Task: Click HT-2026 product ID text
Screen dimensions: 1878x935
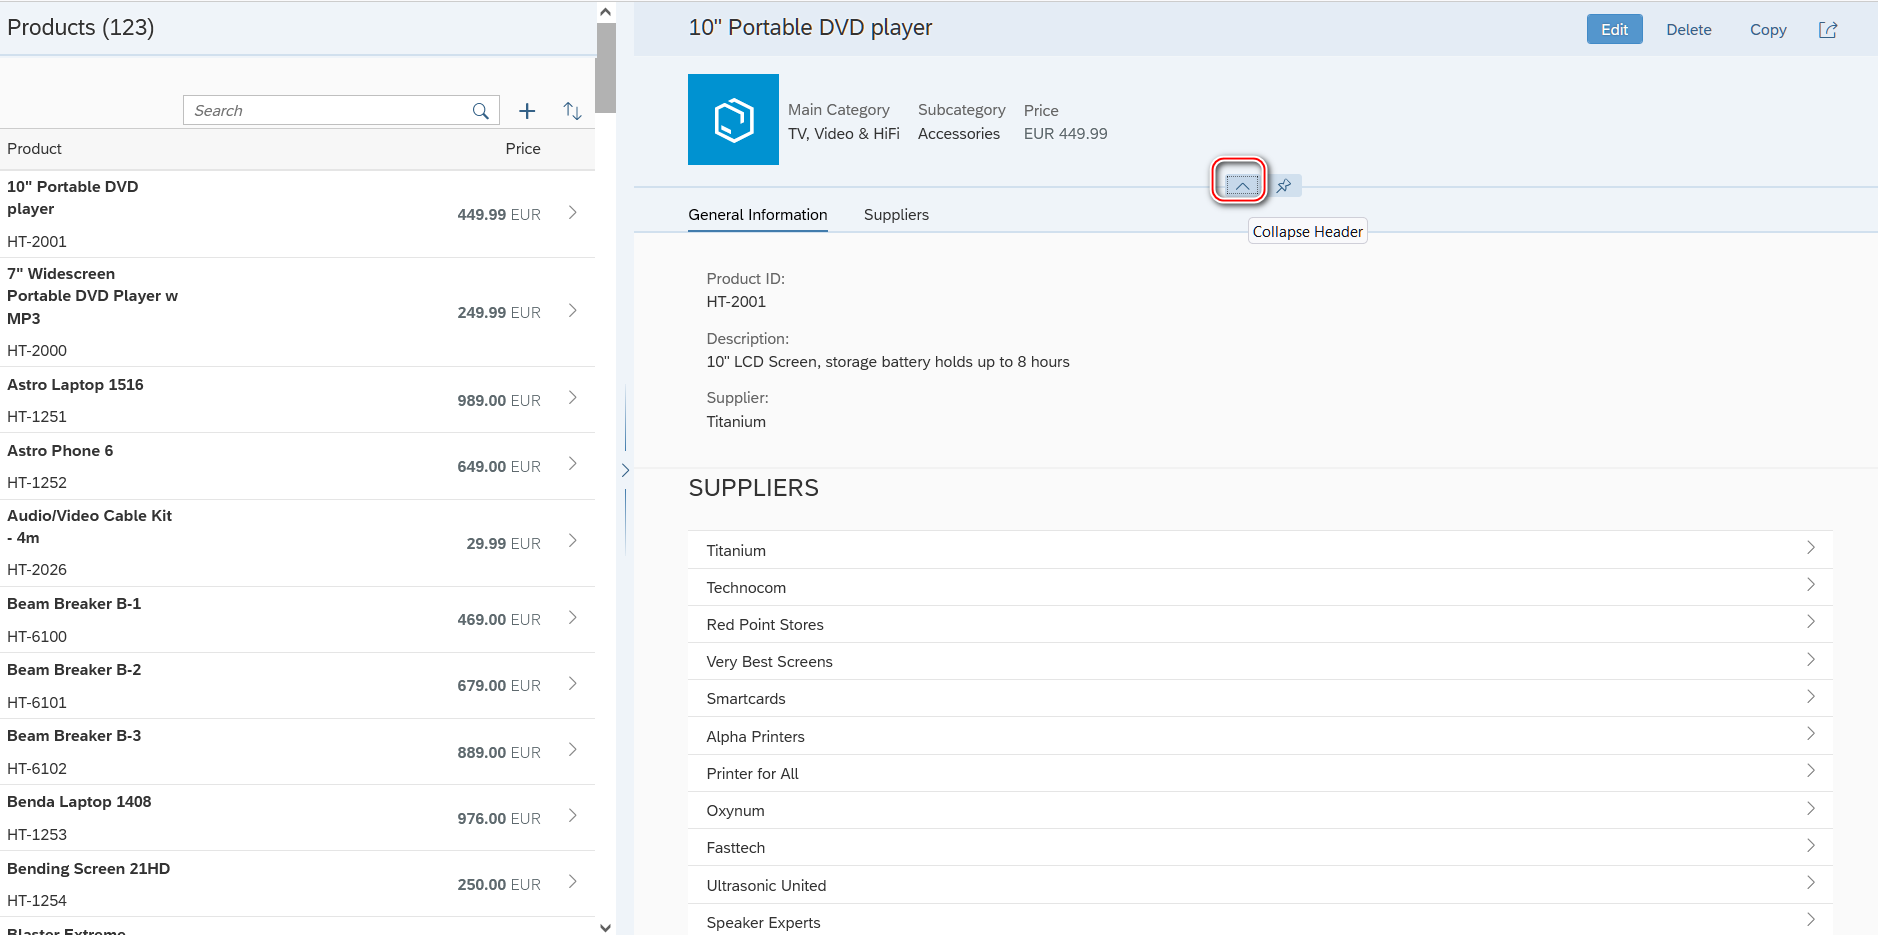Action: coord(37,570)
